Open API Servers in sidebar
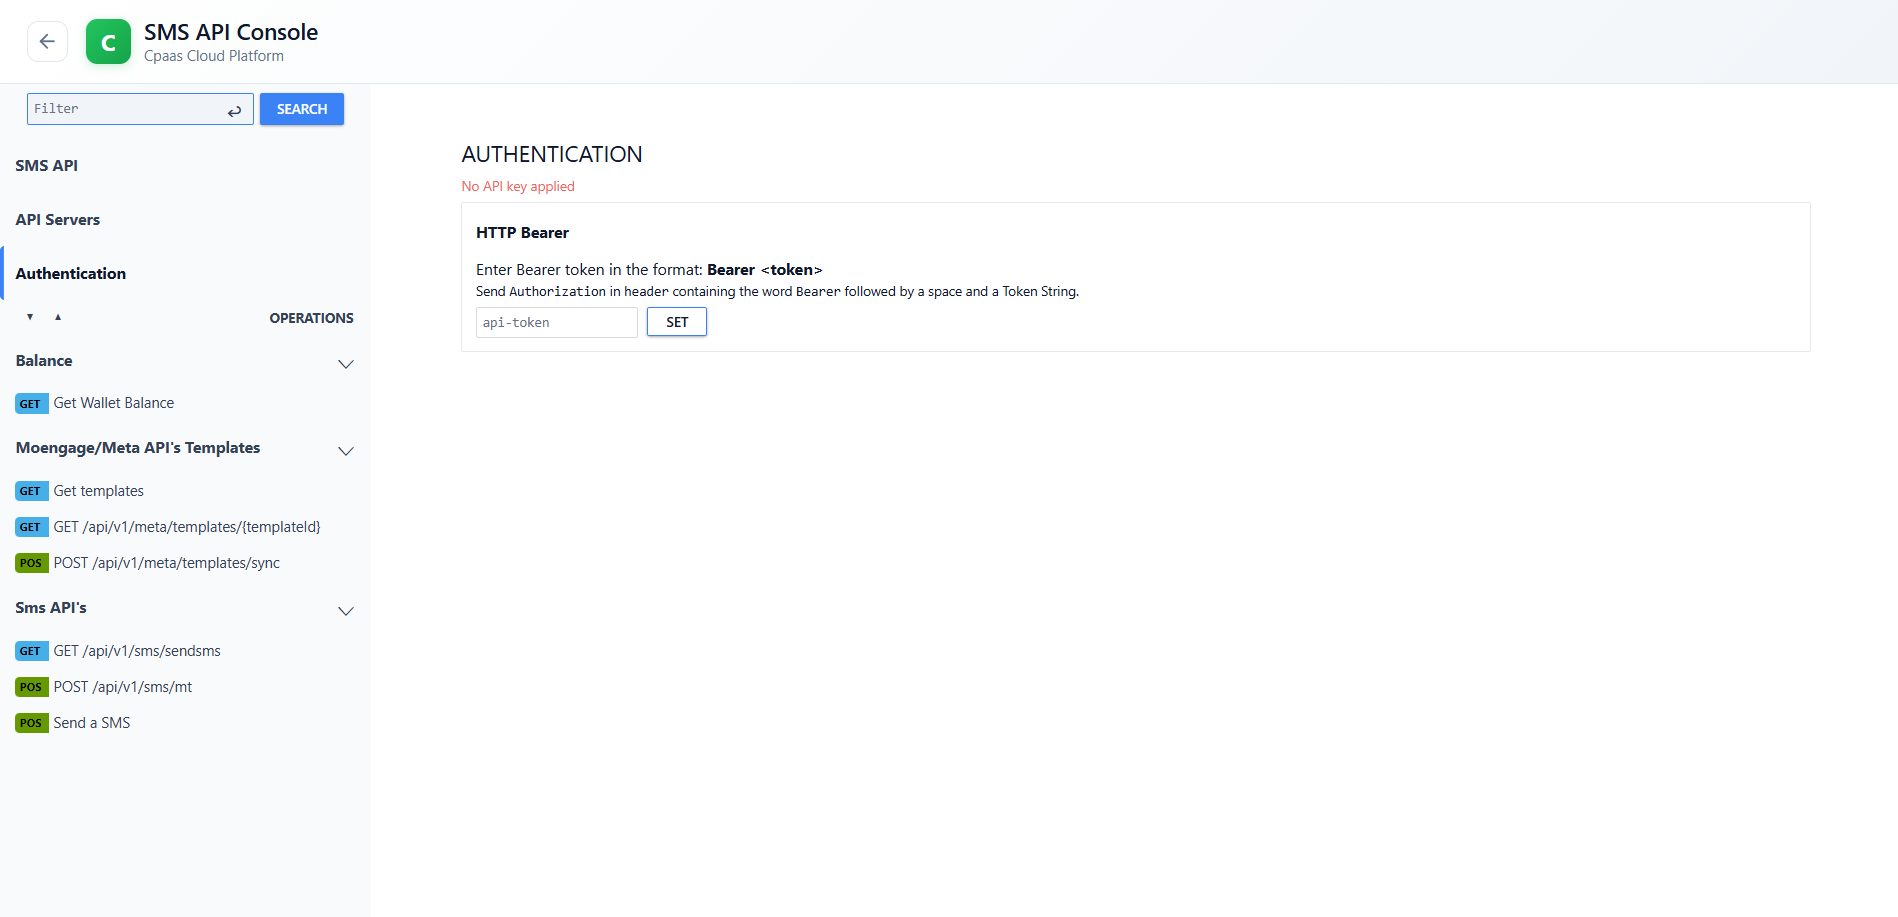Screen dimensions: 1898x917 click(58, 220)
